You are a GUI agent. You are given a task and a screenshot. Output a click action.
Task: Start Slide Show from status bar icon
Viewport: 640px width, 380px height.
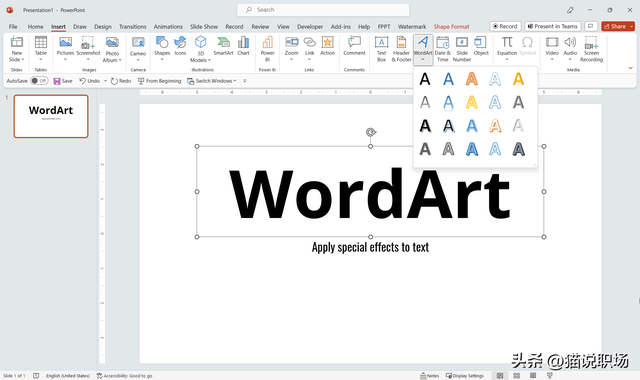(550, 376)
